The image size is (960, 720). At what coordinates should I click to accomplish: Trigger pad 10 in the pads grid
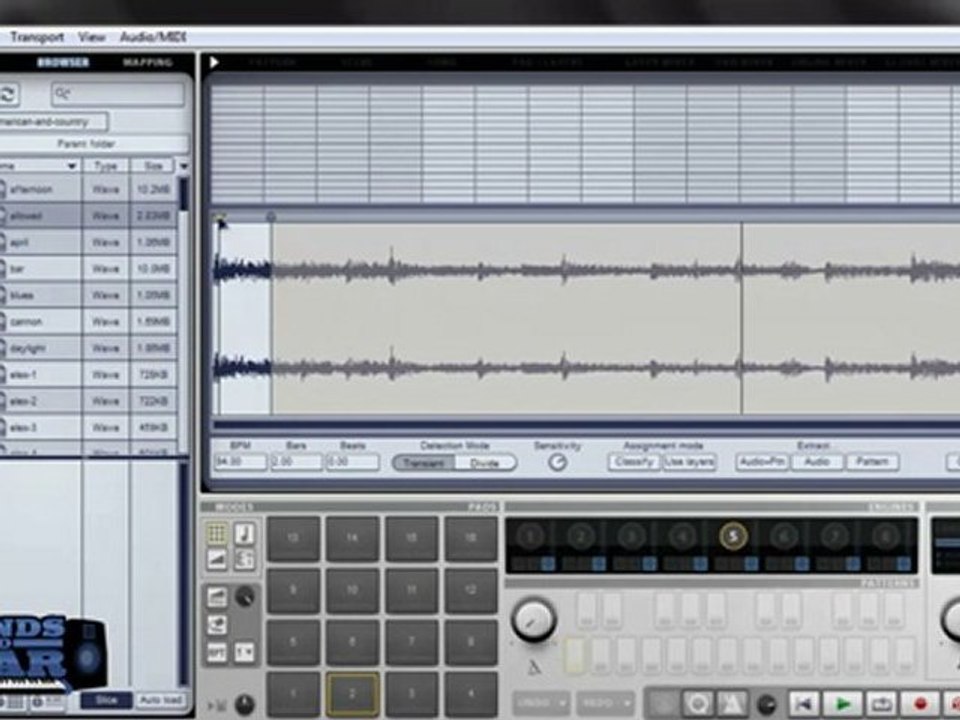click(x=353, y=590)
